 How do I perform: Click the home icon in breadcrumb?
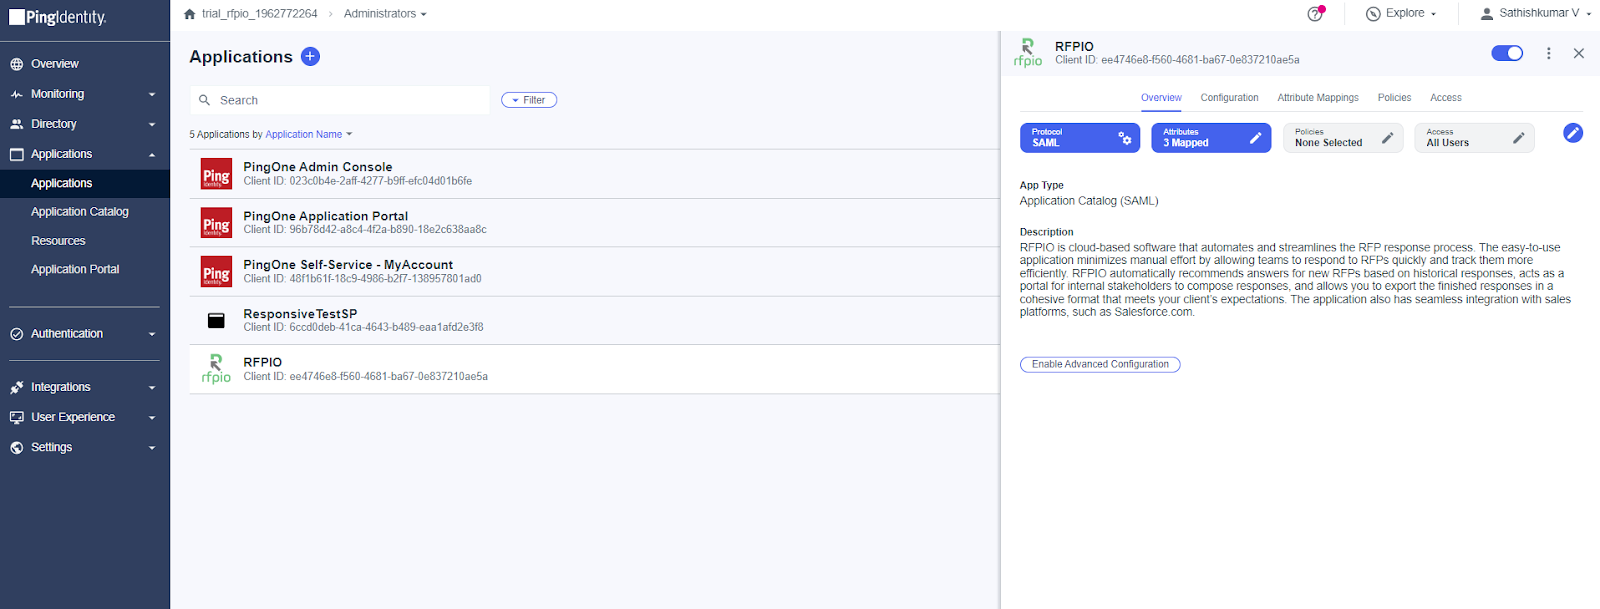(x=190, y=14)
